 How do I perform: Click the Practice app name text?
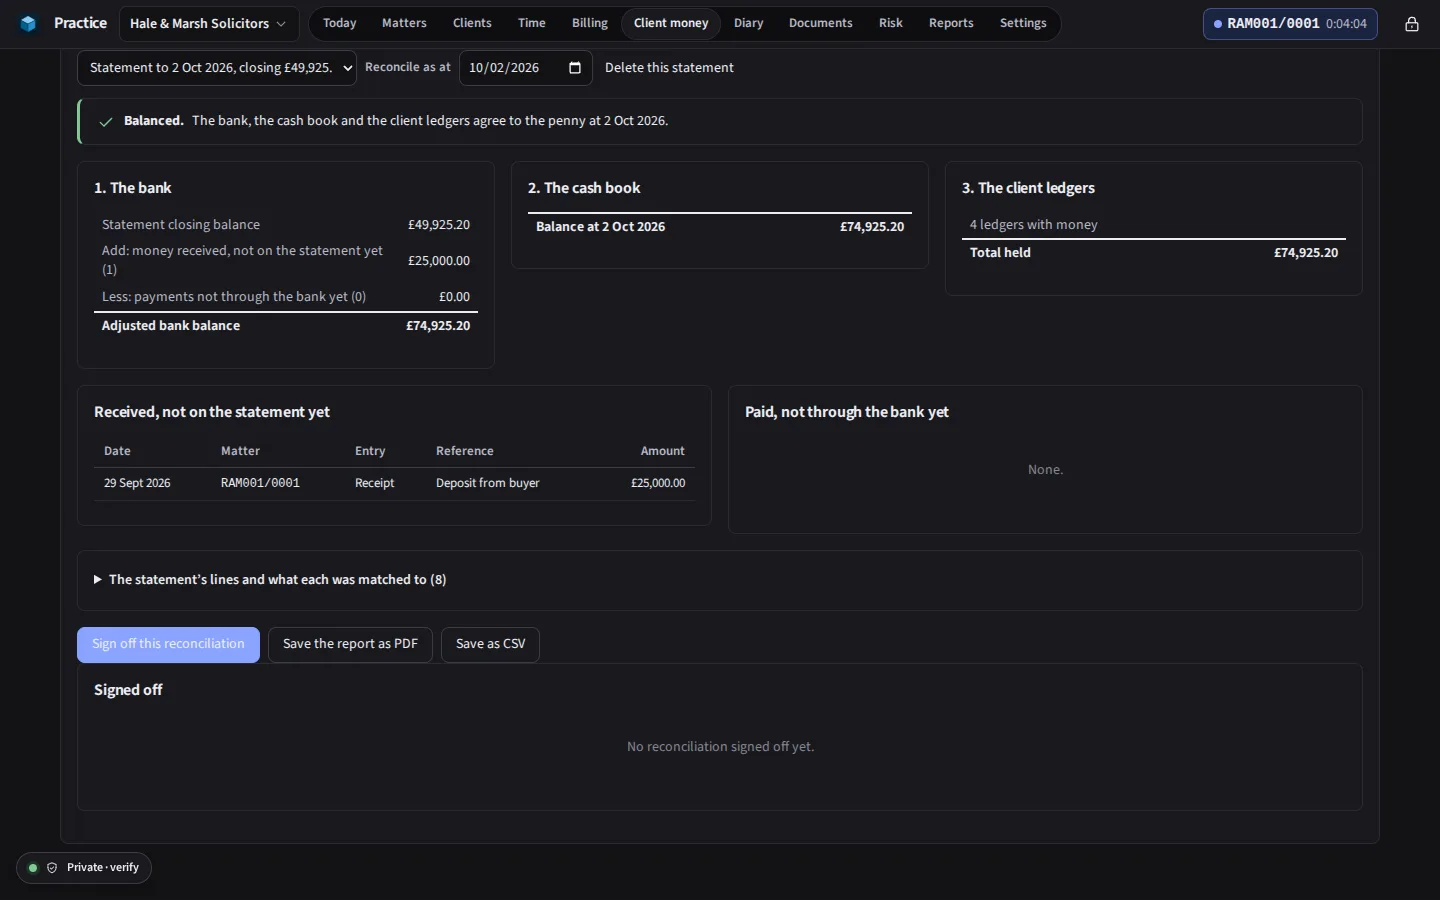[x=81, y=23]
